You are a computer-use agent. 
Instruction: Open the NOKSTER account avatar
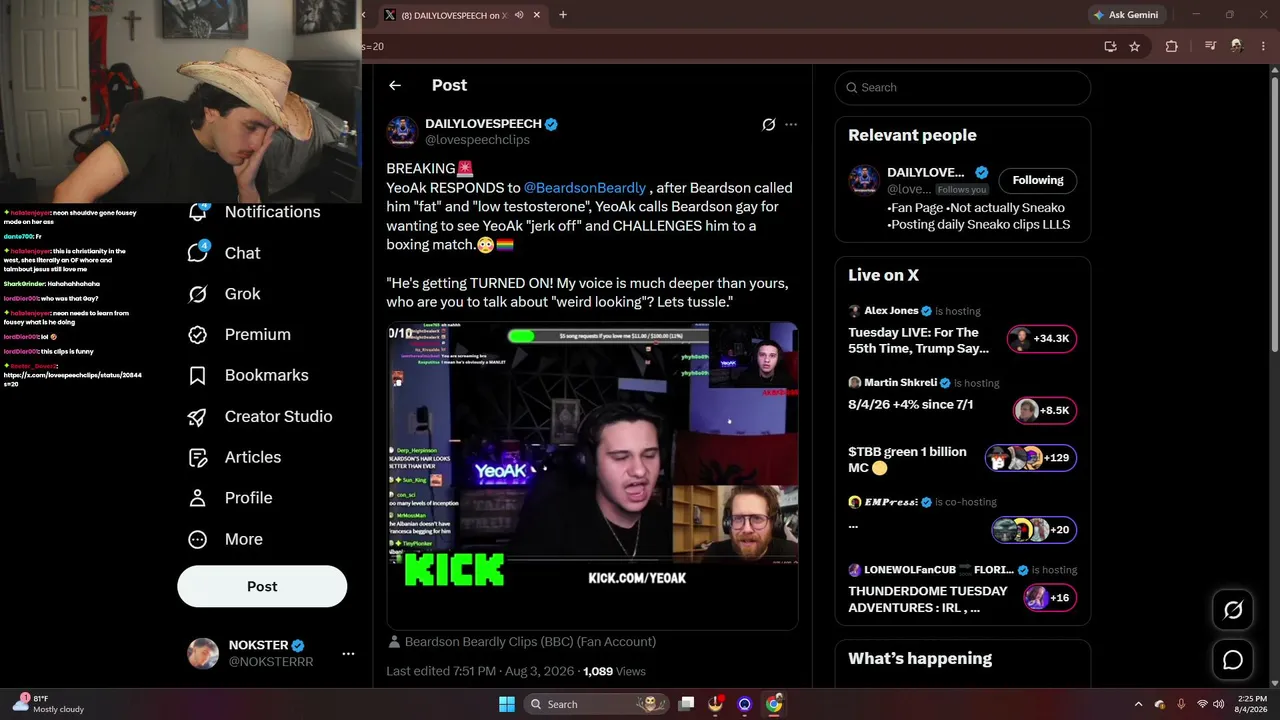pos(203,654)
